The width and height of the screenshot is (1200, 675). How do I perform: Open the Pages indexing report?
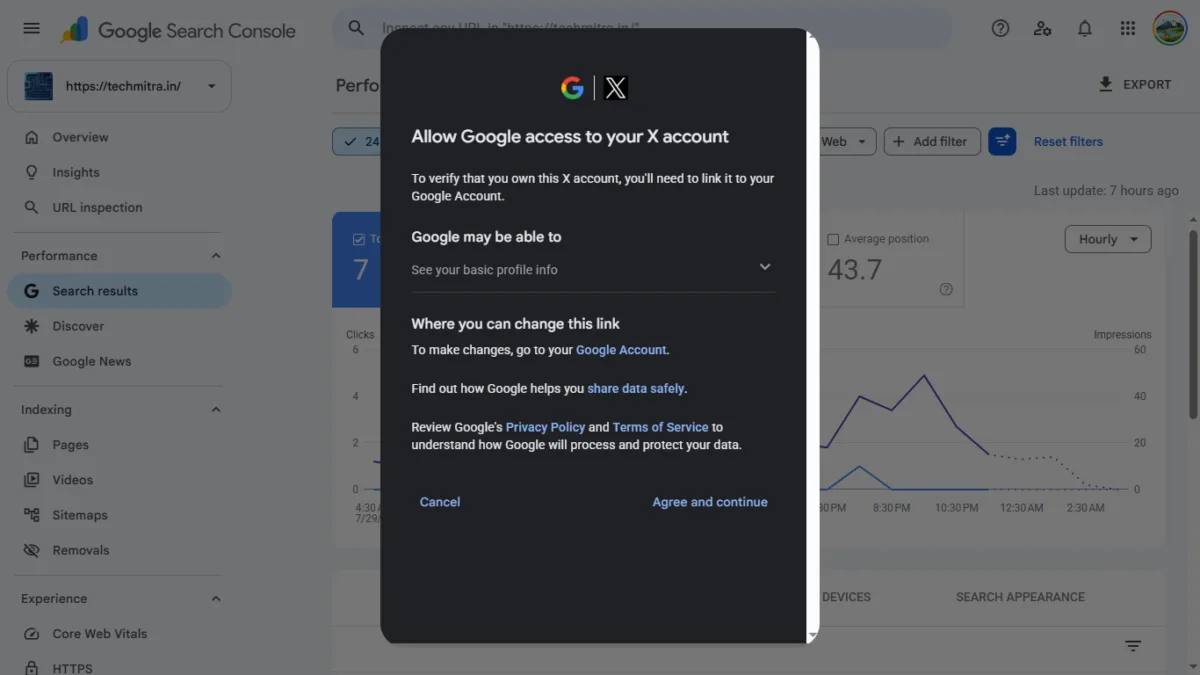[70, 445]
